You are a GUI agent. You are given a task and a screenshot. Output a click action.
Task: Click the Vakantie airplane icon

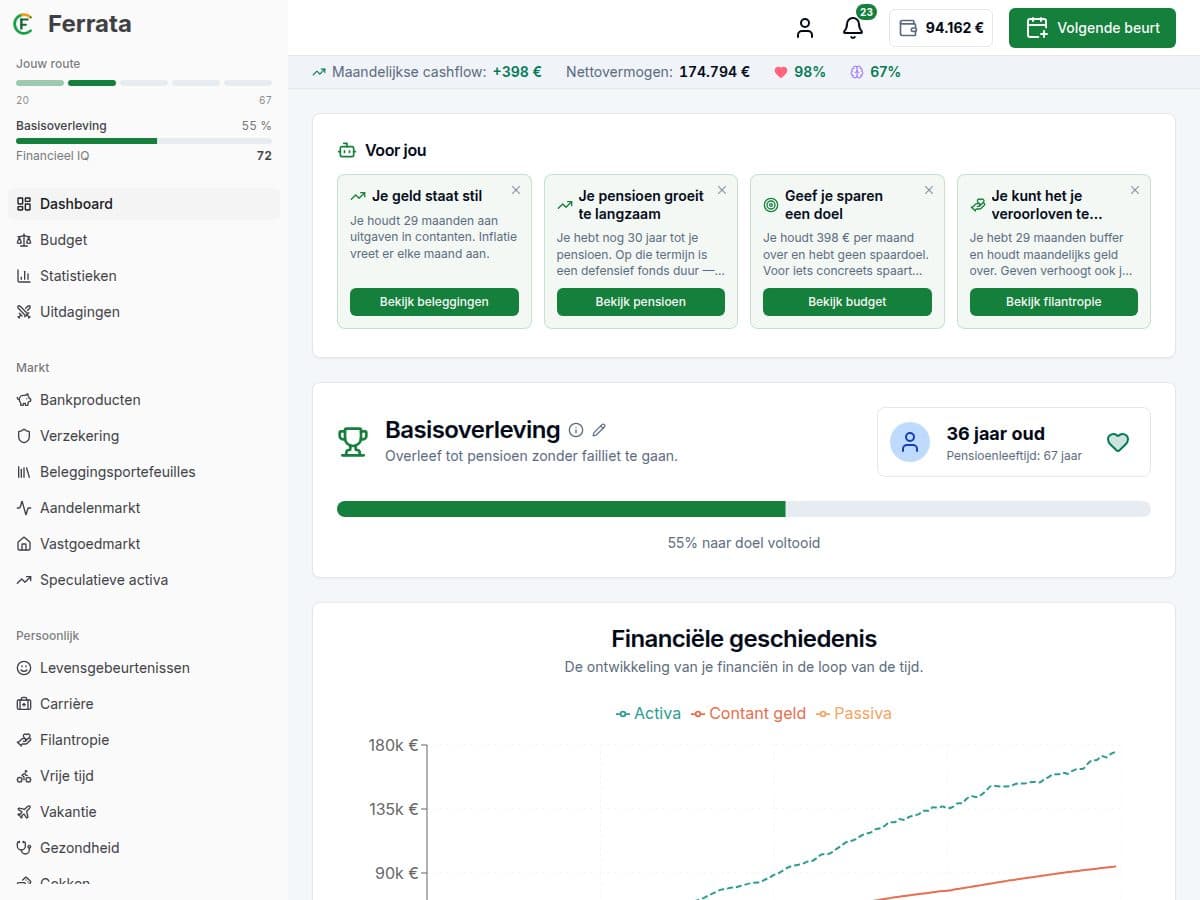click(x=24, y=812)
